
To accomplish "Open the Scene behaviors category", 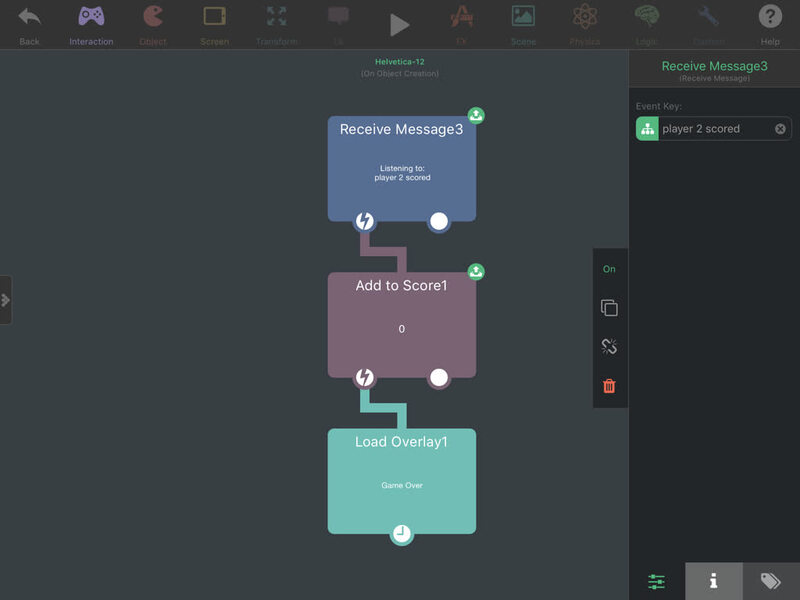I will 523,25.
